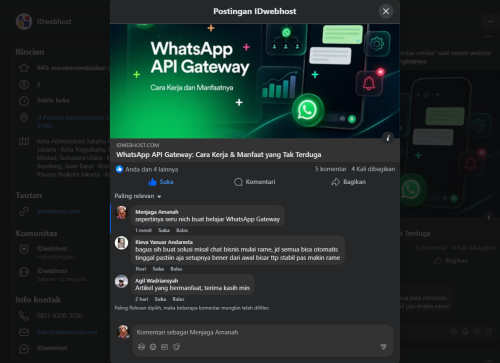Click the IDWEBHOST.COM source label

(137, 145)
